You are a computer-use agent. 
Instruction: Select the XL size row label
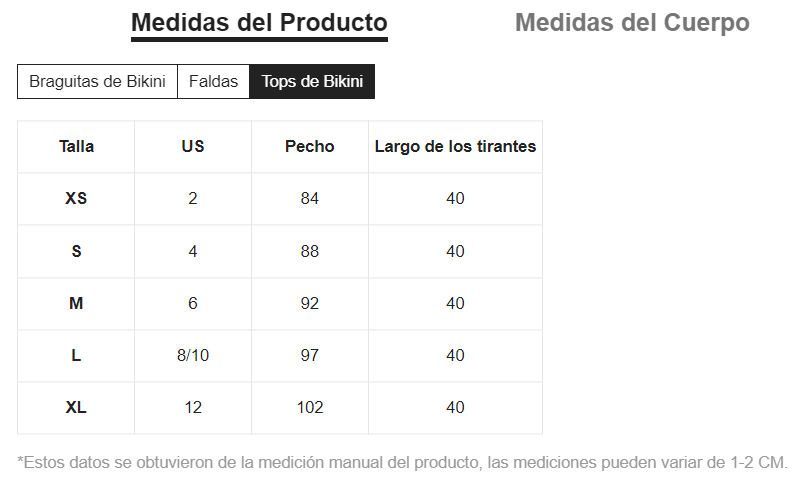coord(76,407)
